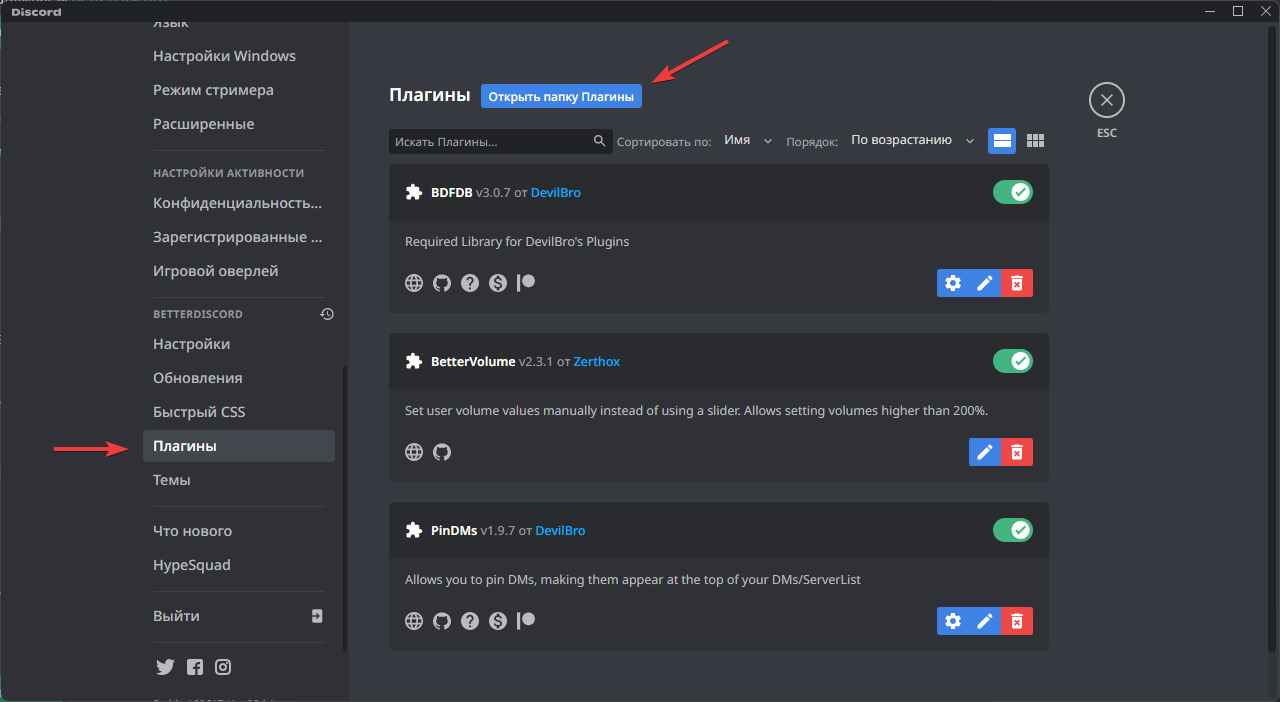The image size is (1280, 702).
Task: Open Что нового
Action: [x=239, y=531]
